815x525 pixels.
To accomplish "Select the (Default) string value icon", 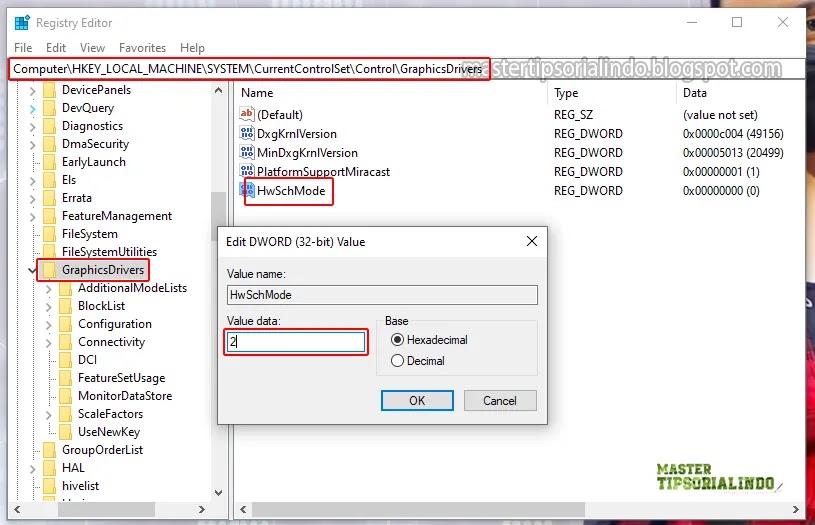I will coord(247,114).
